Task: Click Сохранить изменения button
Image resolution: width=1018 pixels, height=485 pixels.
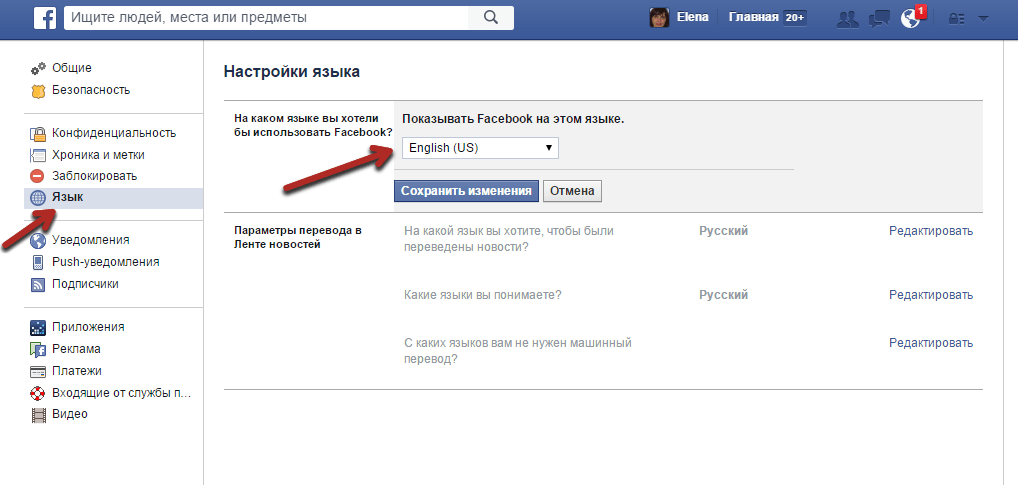Action: (466, 191)
